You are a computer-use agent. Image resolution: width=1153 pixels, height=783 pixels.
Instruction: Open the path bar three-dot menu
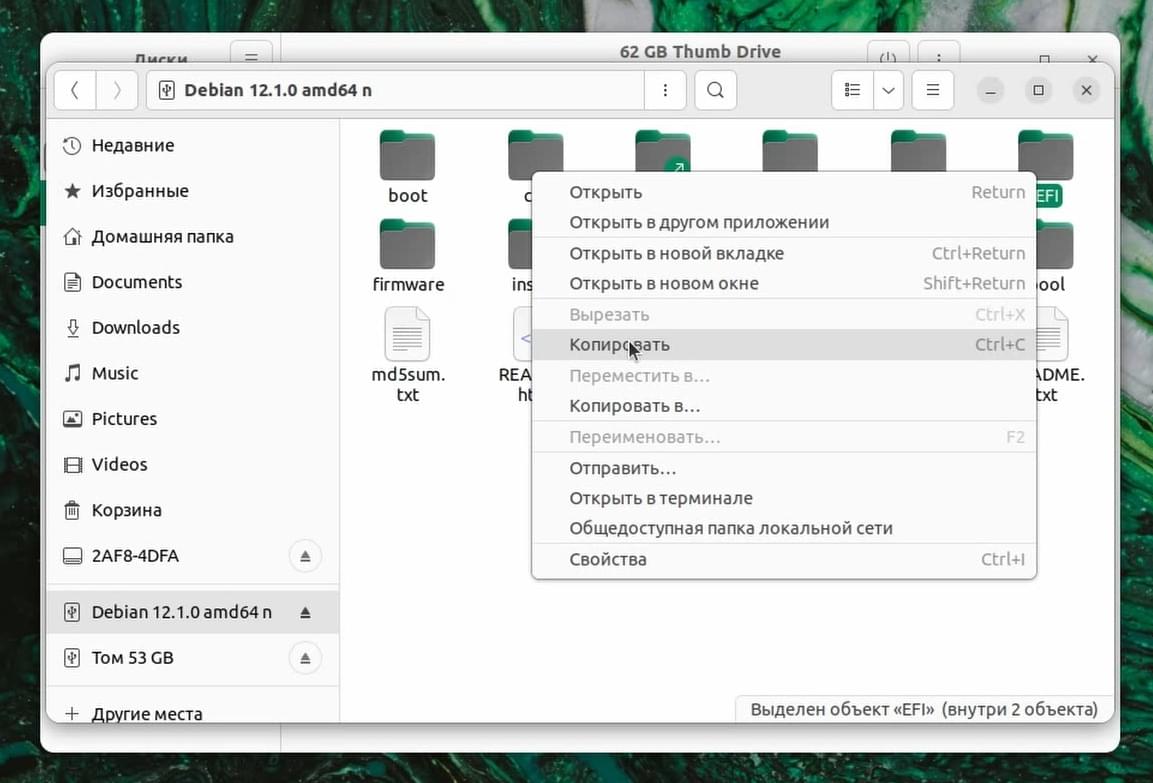coord(665,90)
